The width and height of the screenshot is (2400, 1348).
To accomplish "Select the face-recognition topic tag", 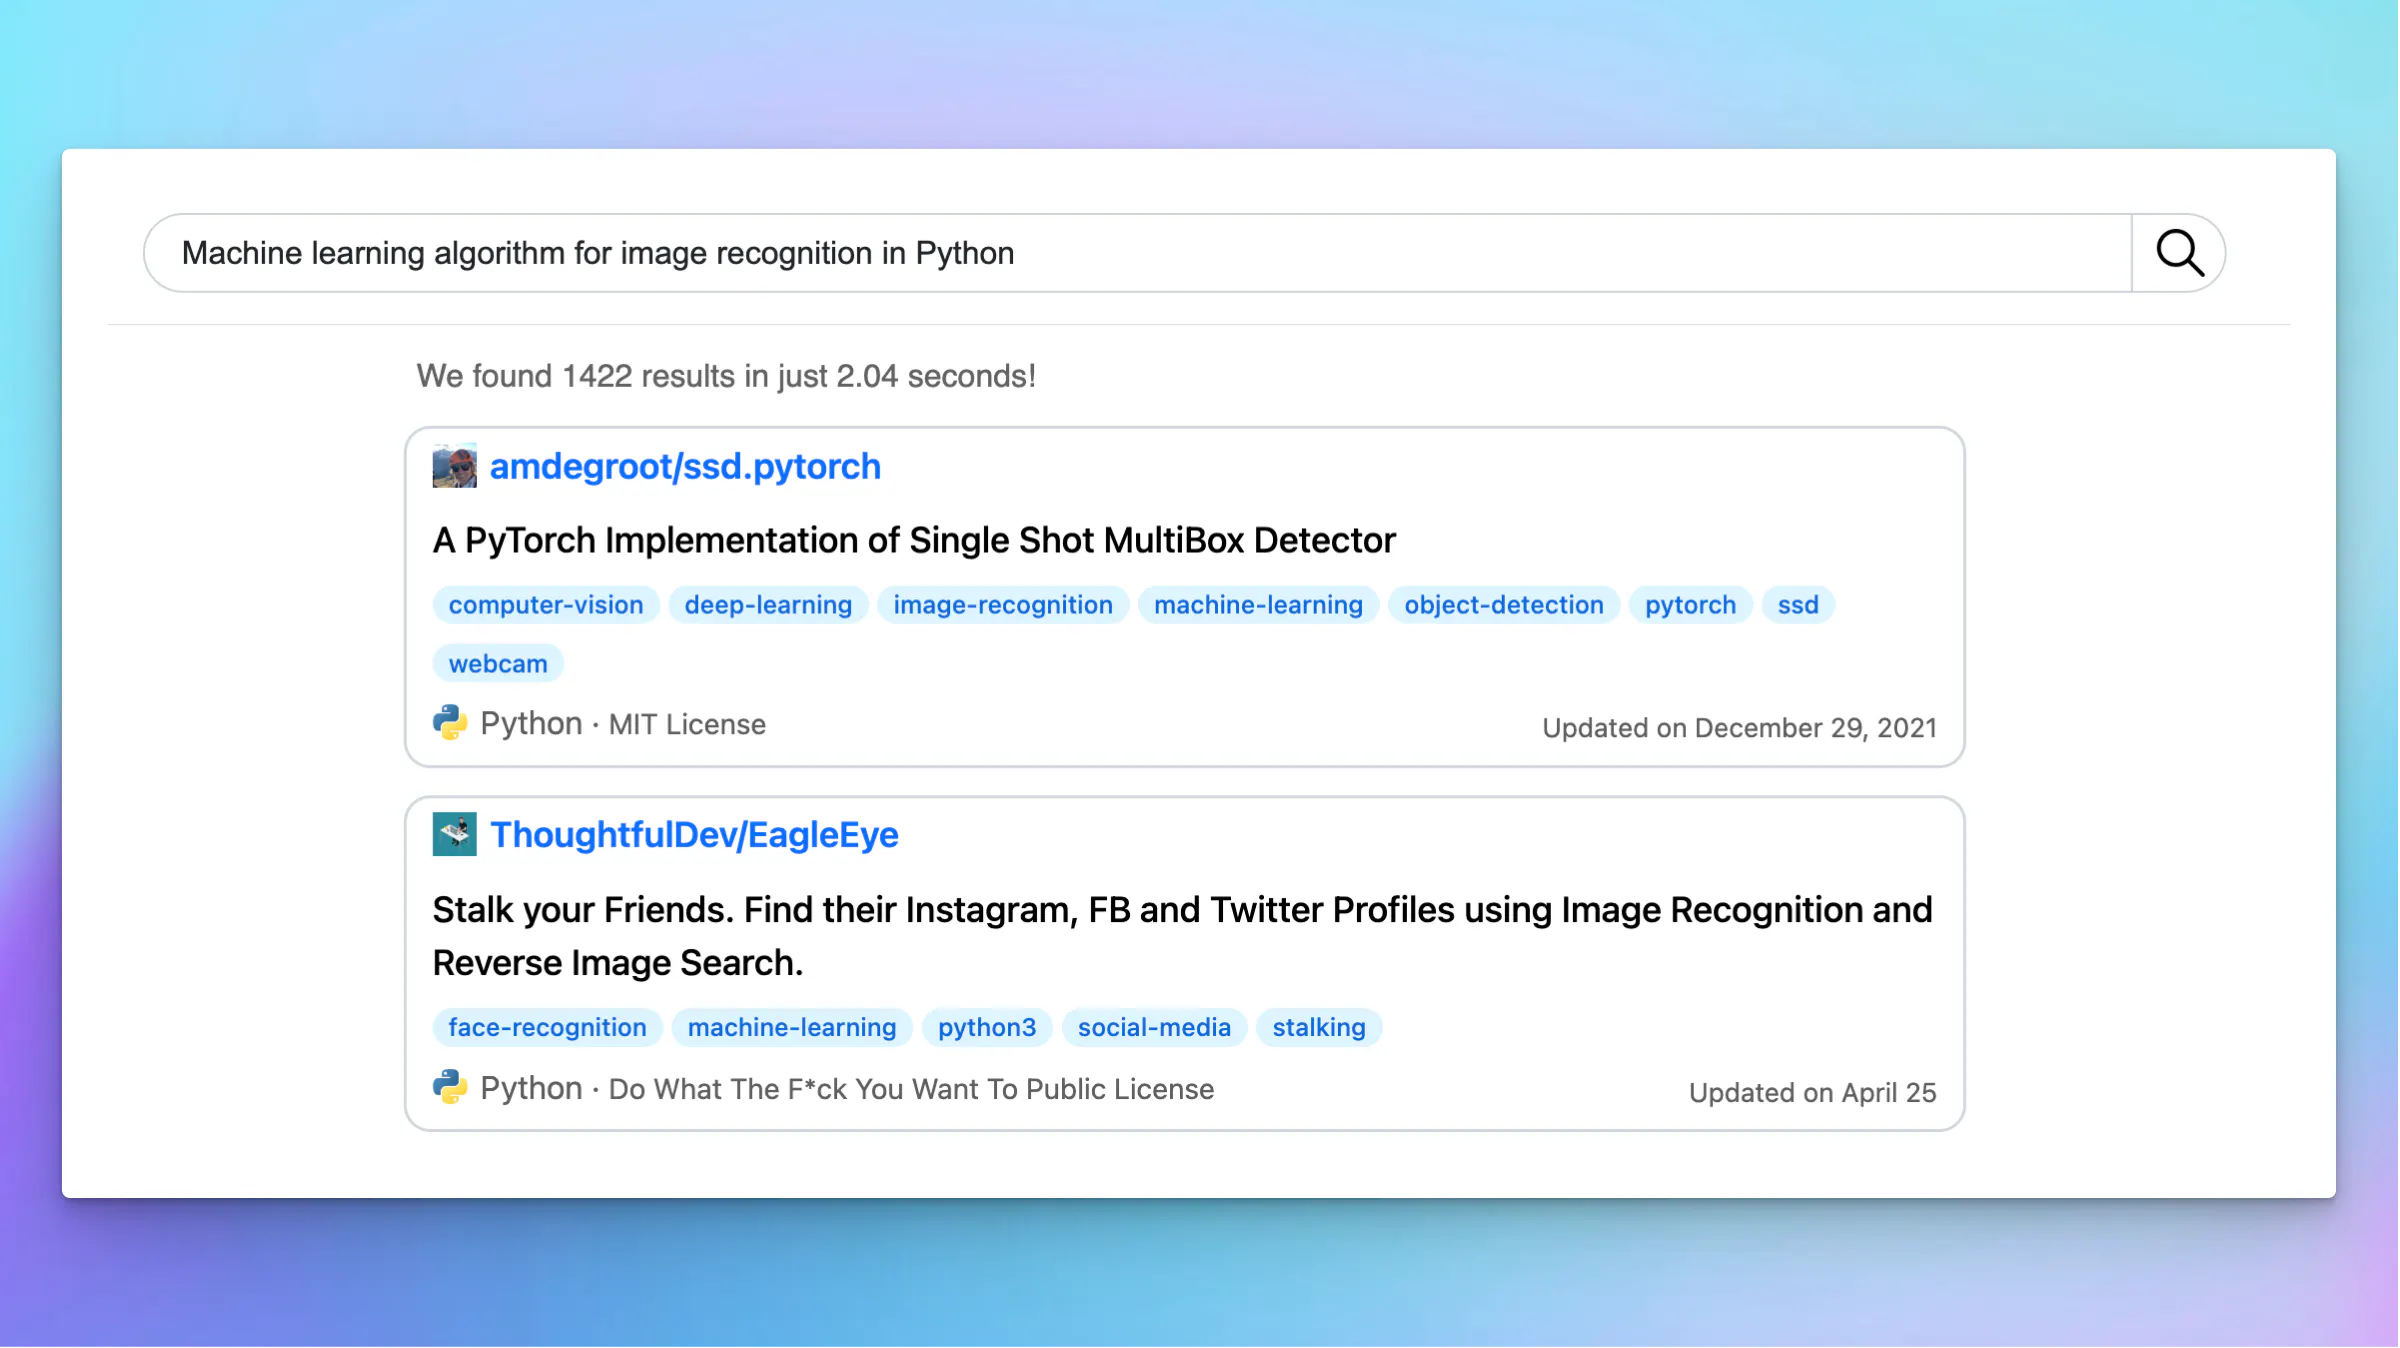I will [547, 1027].
